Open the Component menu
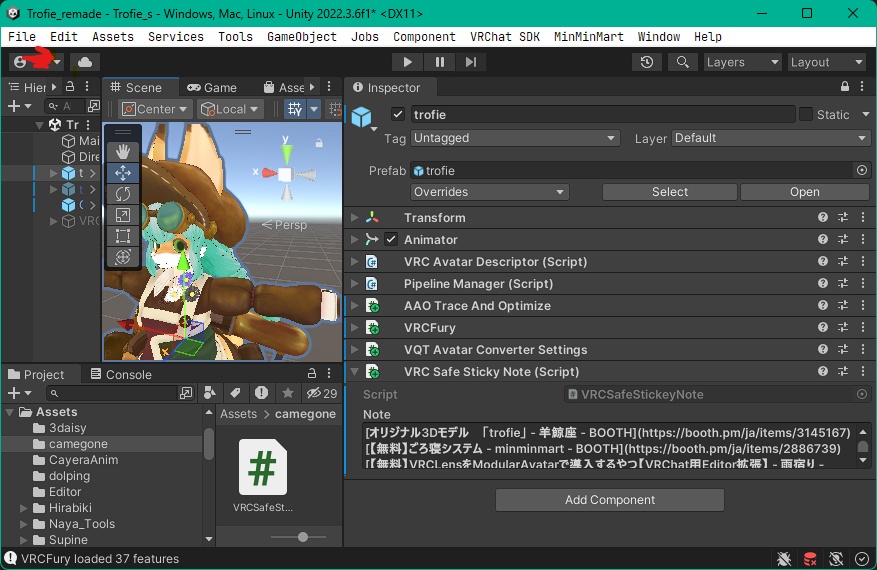 pos(424,37)
